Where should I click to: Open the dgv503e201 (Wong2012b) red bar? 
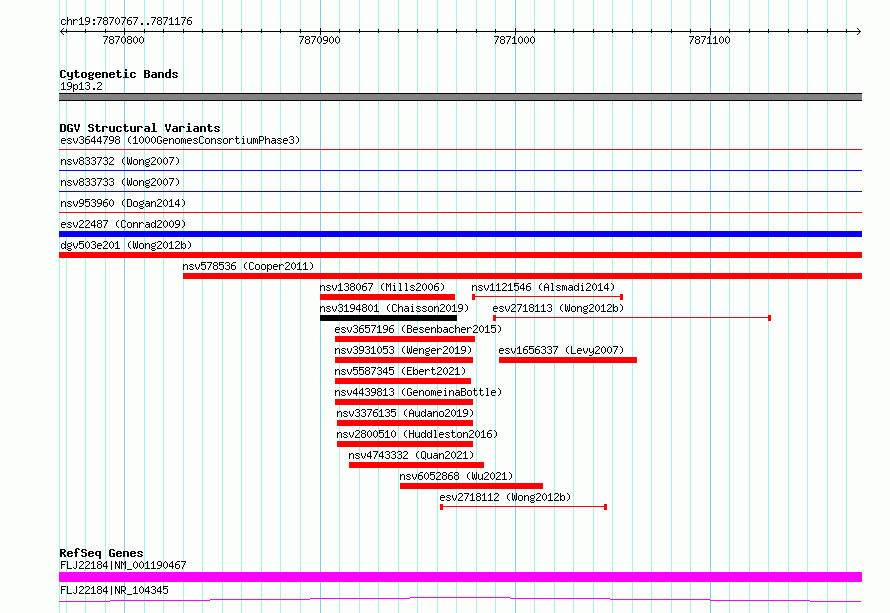[x=460, y=255]
